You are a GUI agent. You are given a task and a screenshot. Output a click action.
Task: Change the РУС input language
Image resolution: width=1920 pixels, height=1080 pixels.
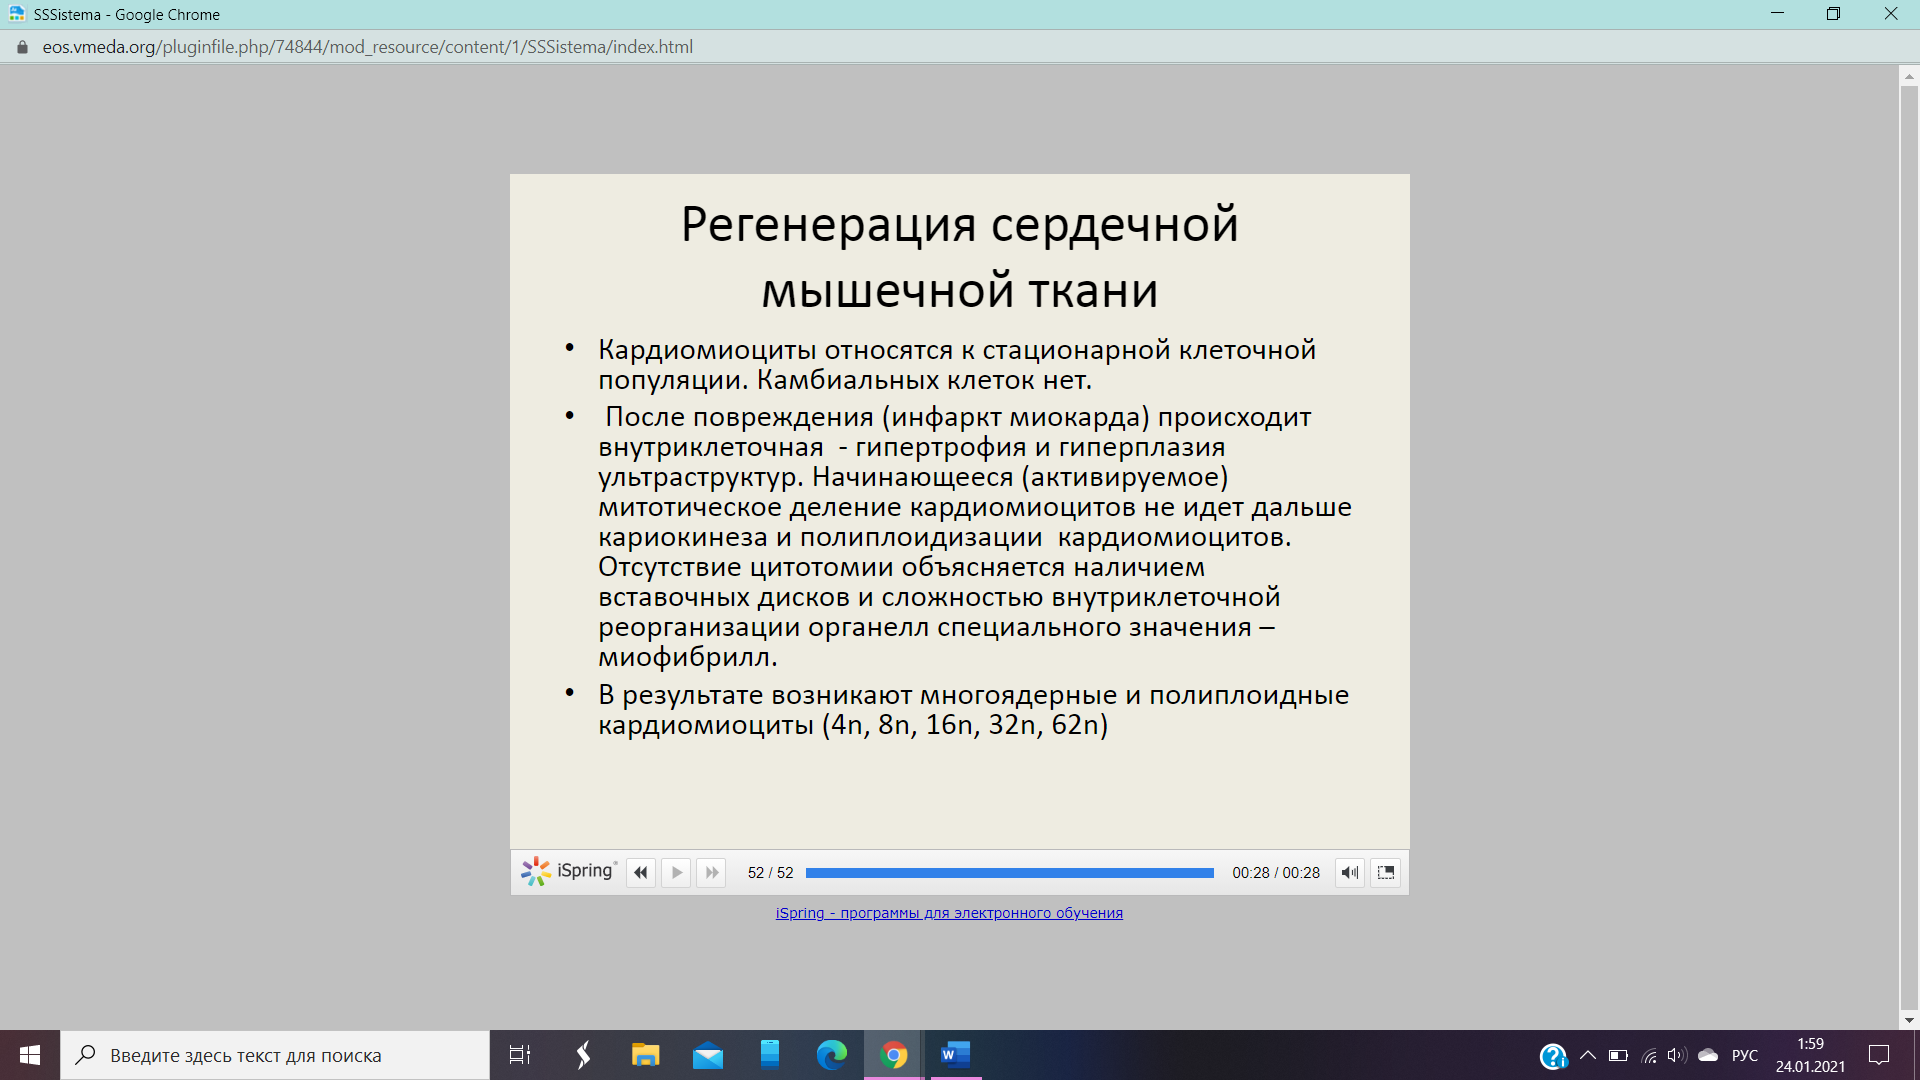(1745, 1055)
